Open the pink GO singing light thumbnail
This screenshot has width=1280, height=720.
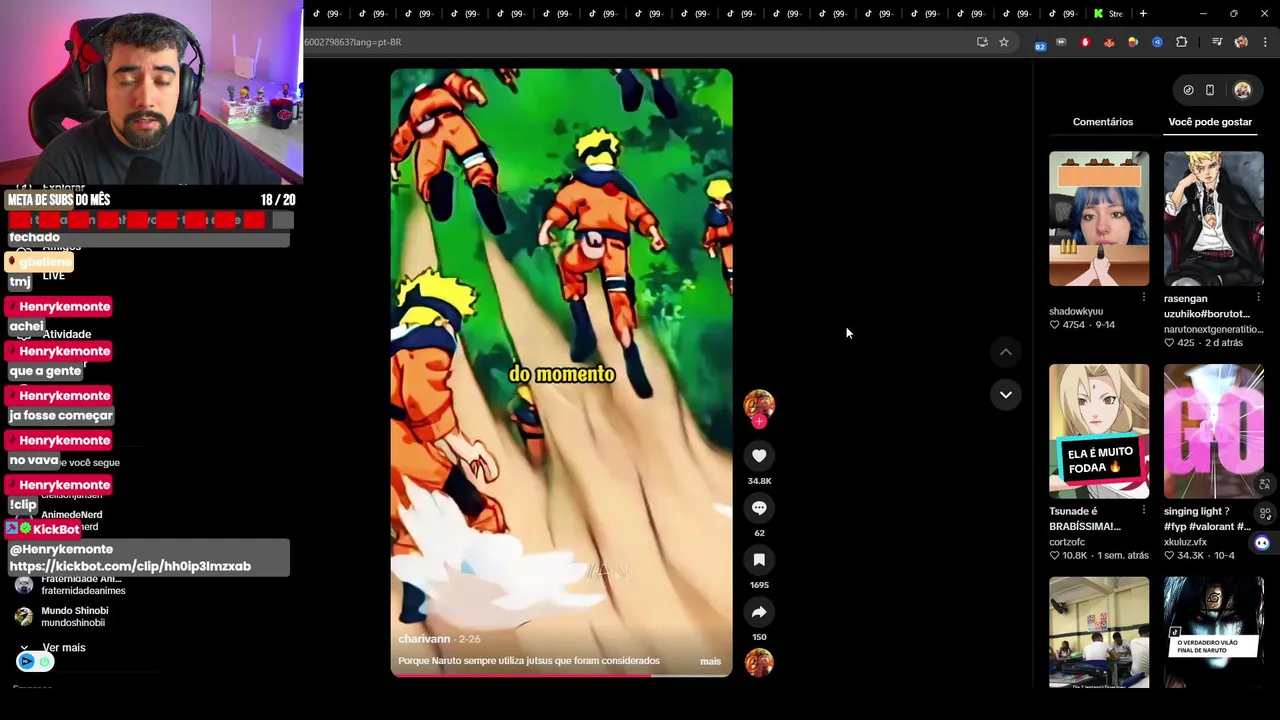(x=1214, y=431)
